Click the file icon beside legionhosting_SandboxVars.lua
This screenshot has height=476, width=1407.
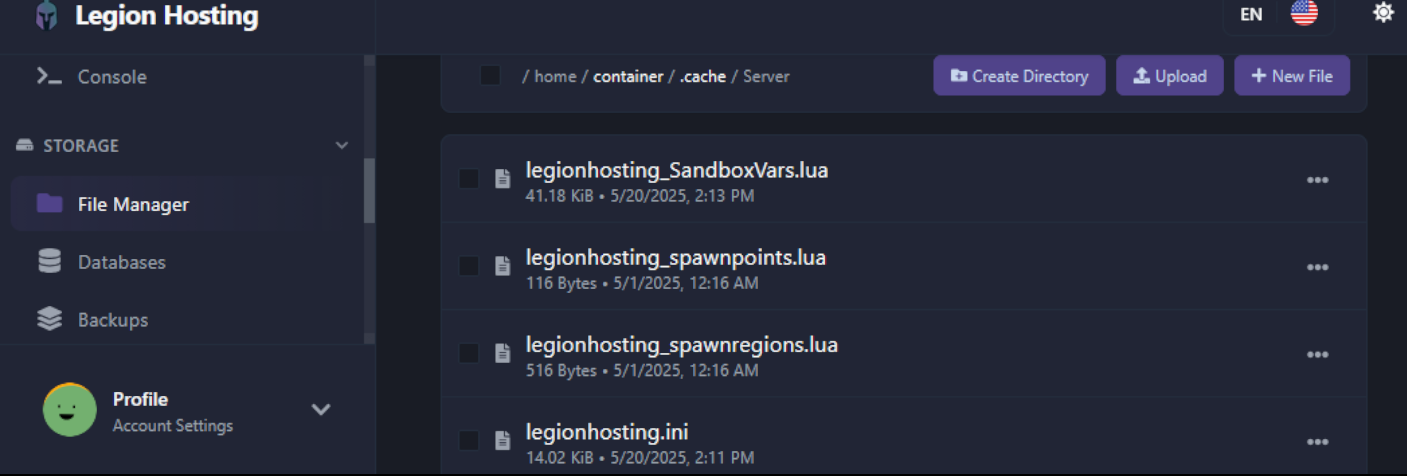[x=502, y=179]
